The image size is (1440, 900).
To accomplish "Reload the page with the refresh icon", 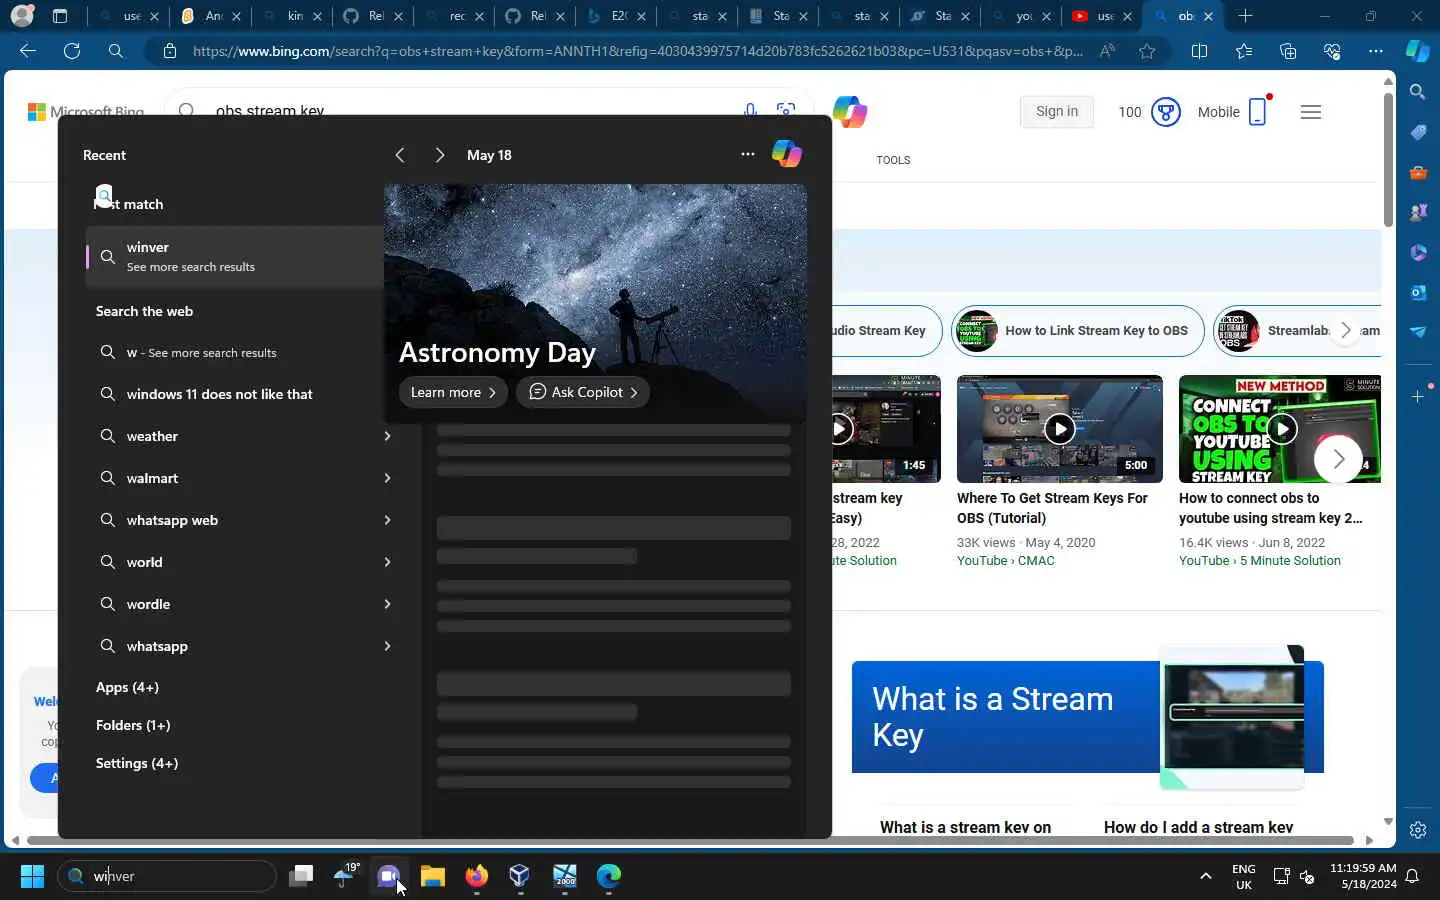I will (x=72, y=51).
